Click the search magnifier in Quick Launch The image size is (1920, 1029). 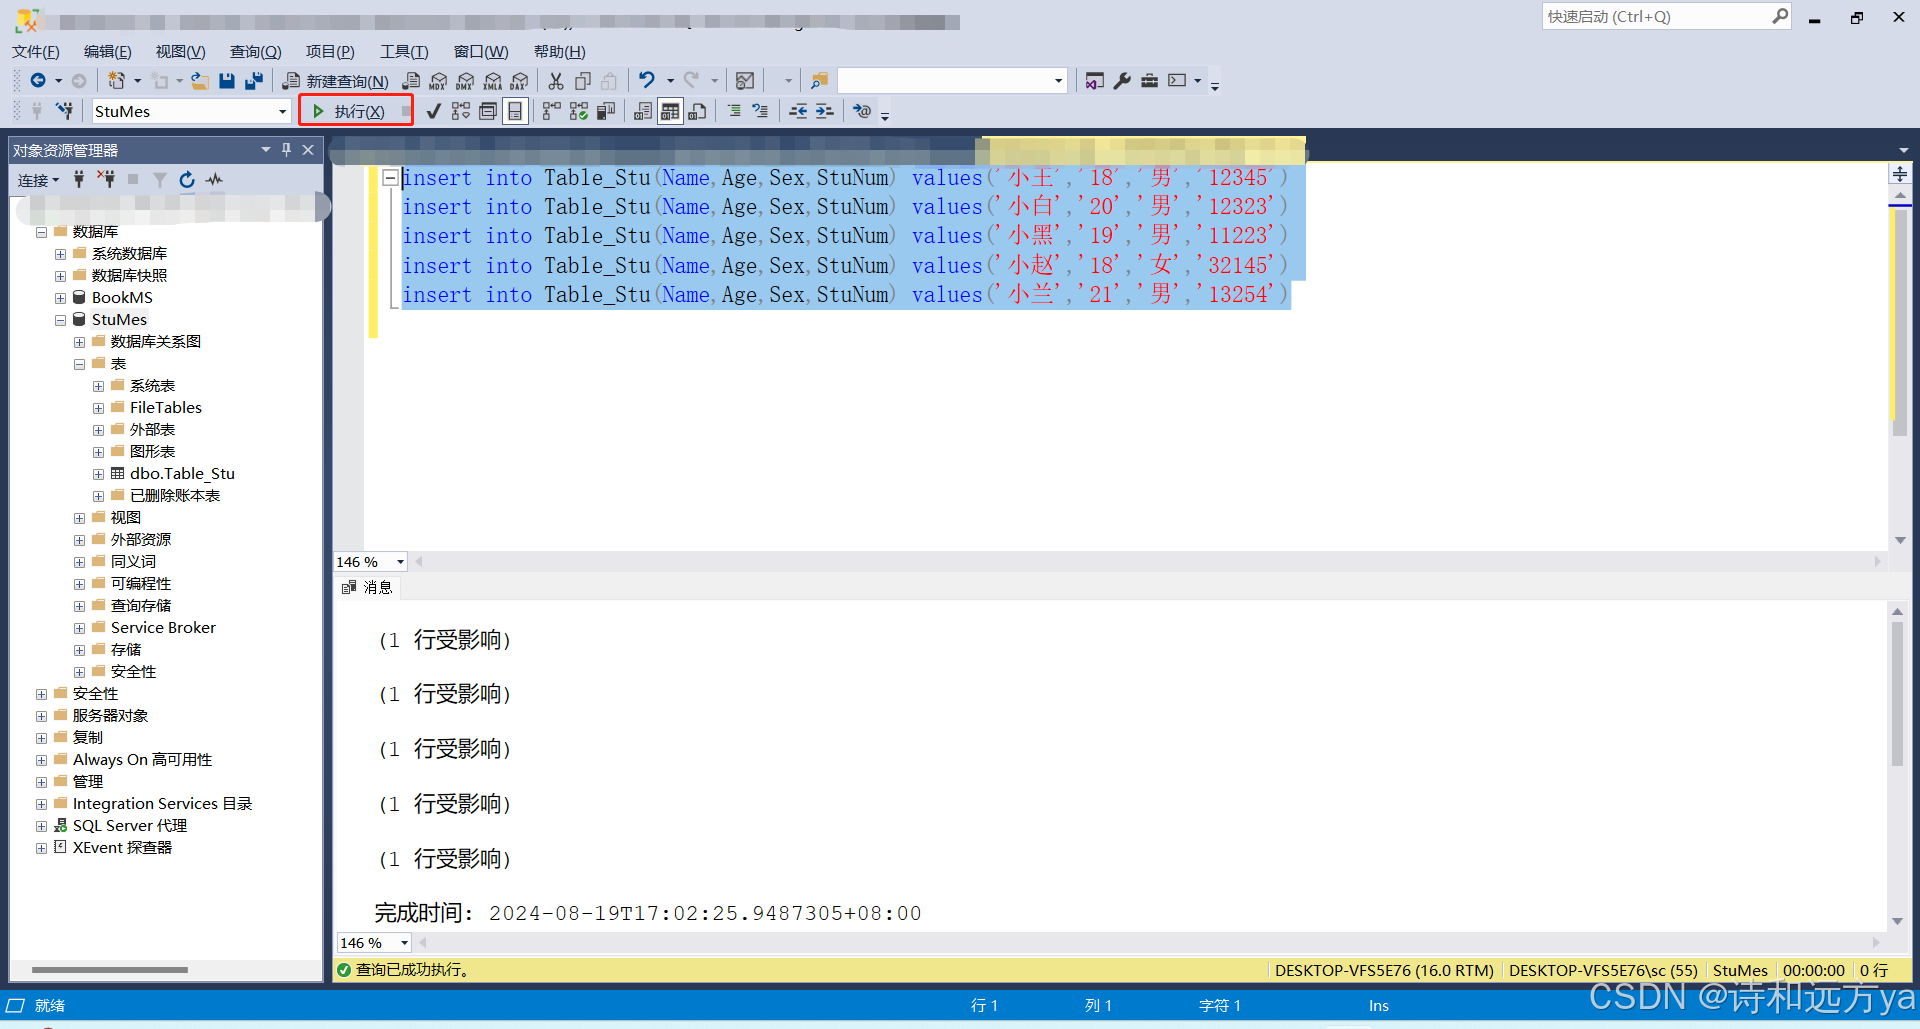tap(1780, 16)
